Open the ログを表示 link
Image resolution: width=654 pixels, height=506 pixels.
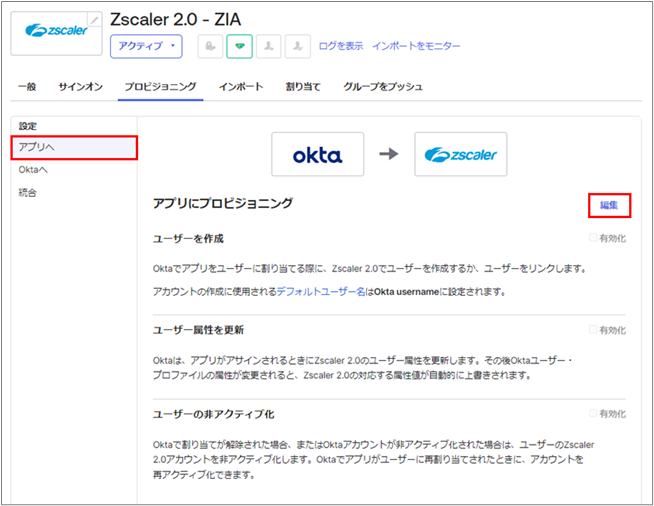[x=341, y=46]
